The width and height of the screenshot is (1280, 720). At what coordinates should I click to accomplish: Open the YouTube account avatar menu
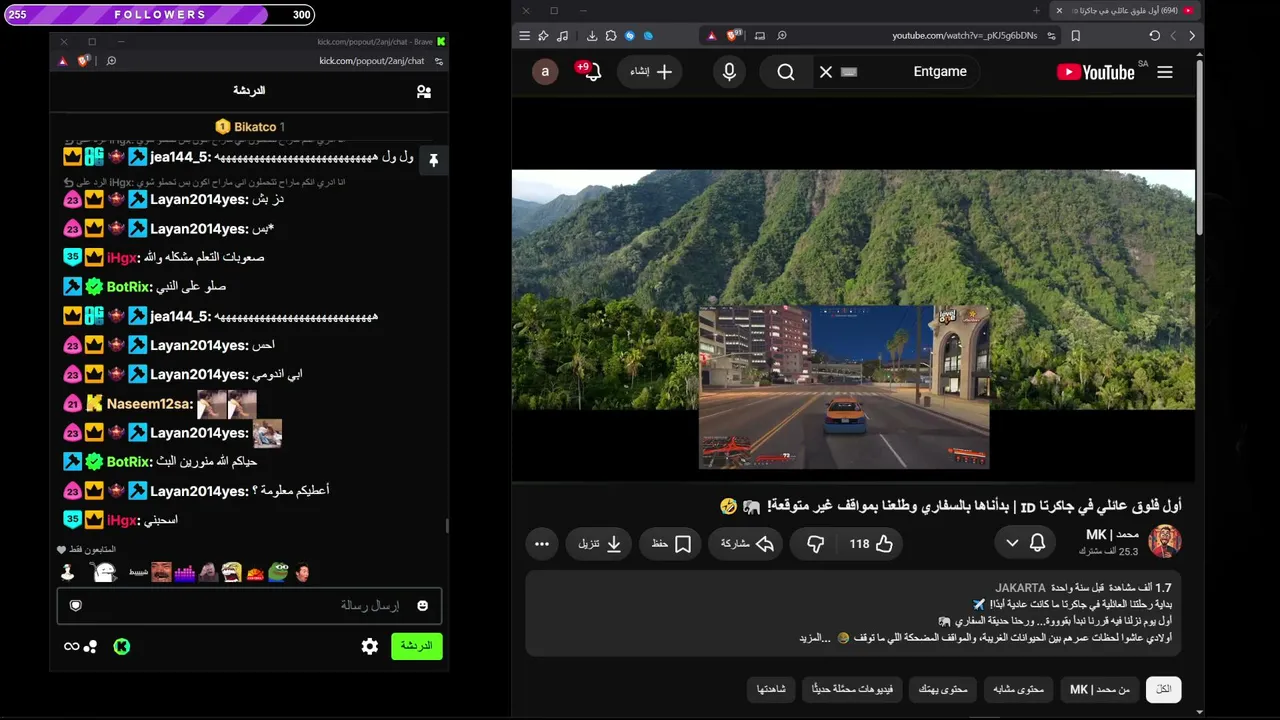545,72
